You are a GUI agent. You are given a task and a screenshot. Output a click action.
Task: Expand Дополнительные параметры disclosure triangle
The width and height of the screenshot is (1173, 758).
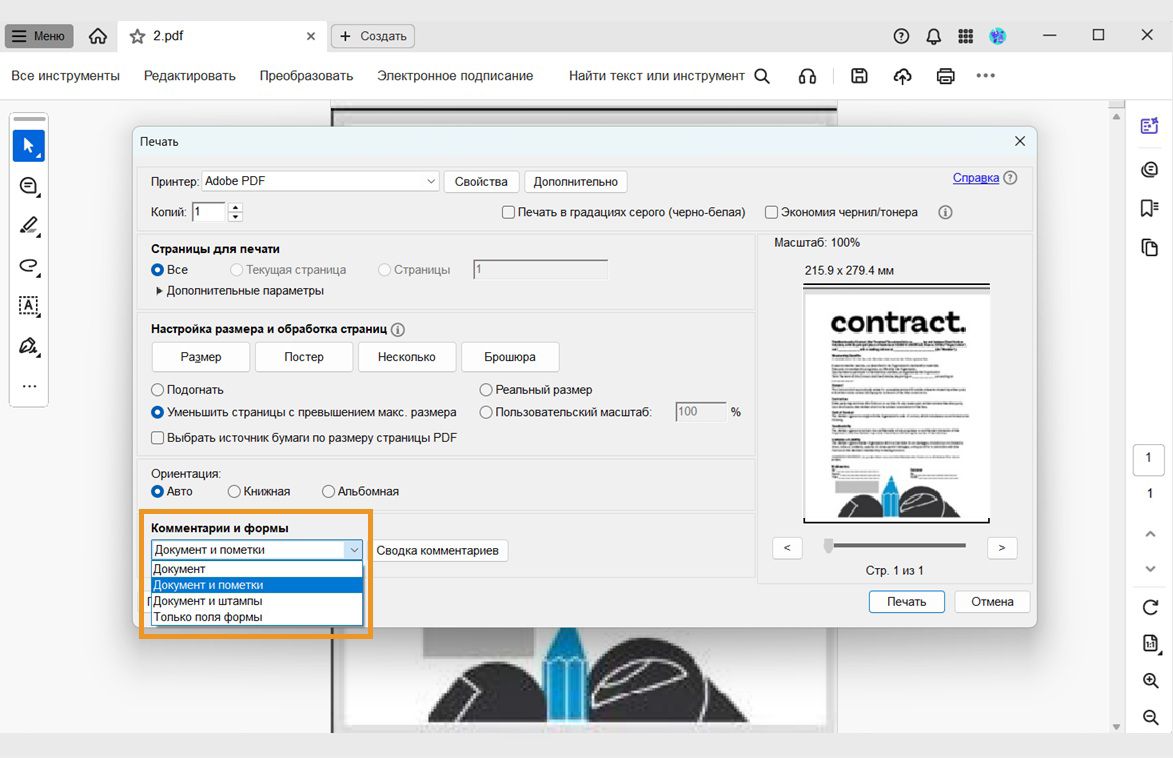pyautogui.click(x=159, y=291)
